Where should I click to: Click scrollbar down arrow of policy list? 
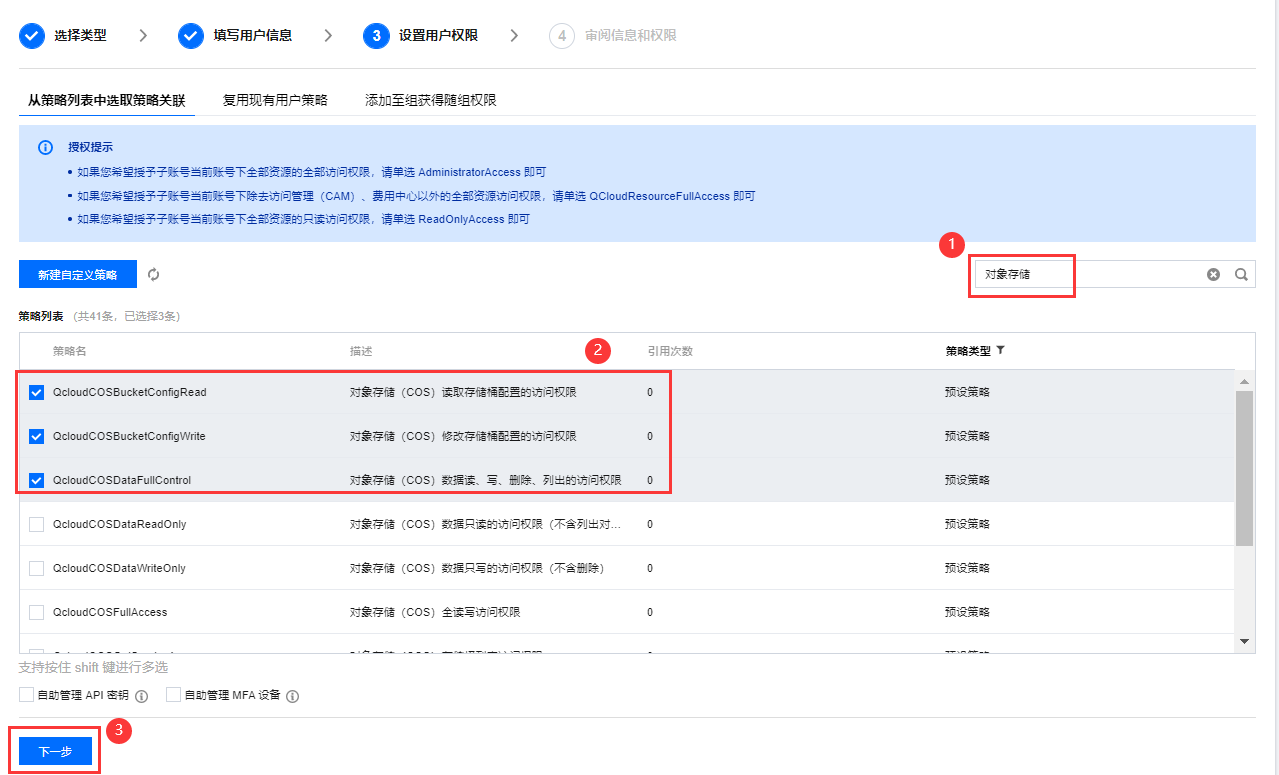click(x=1244, y=641)
